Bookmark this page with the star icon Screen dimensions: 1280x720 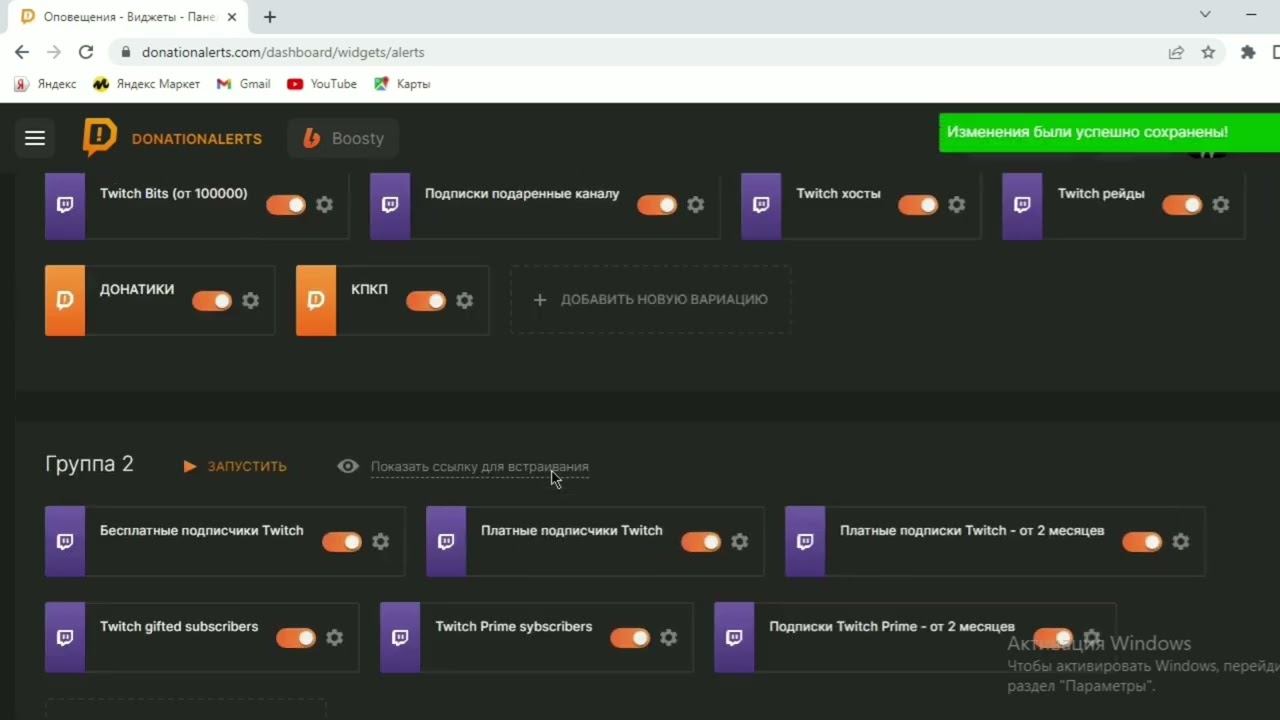coord(1208,52)
